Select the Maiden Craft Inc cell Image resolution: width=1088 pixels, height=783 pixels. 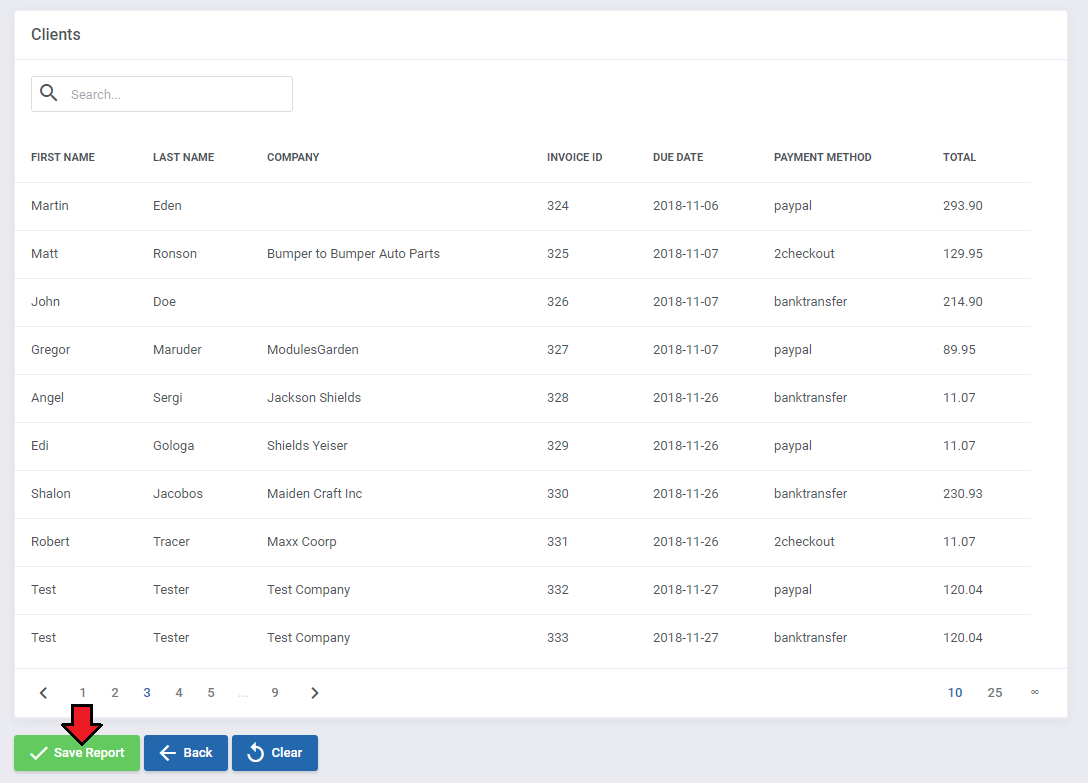pos(314,494)
